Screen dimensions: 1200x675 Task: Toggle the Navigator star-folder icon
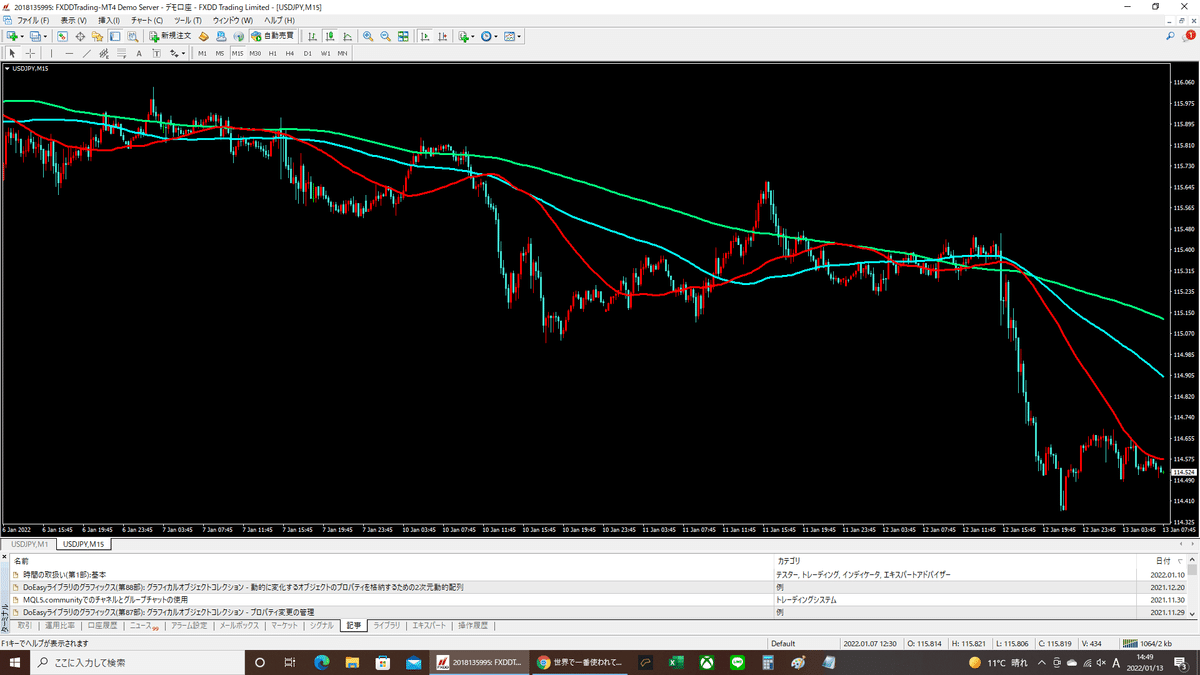click(97, 36)
